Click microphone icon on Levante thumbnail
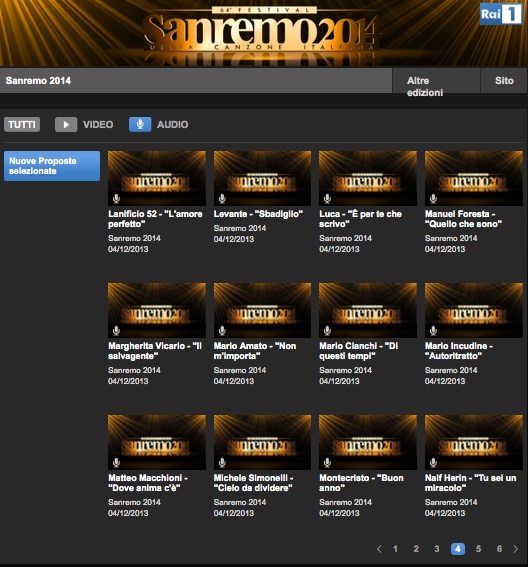The height and width of the screenshot is (567, 528). (222, 199)
